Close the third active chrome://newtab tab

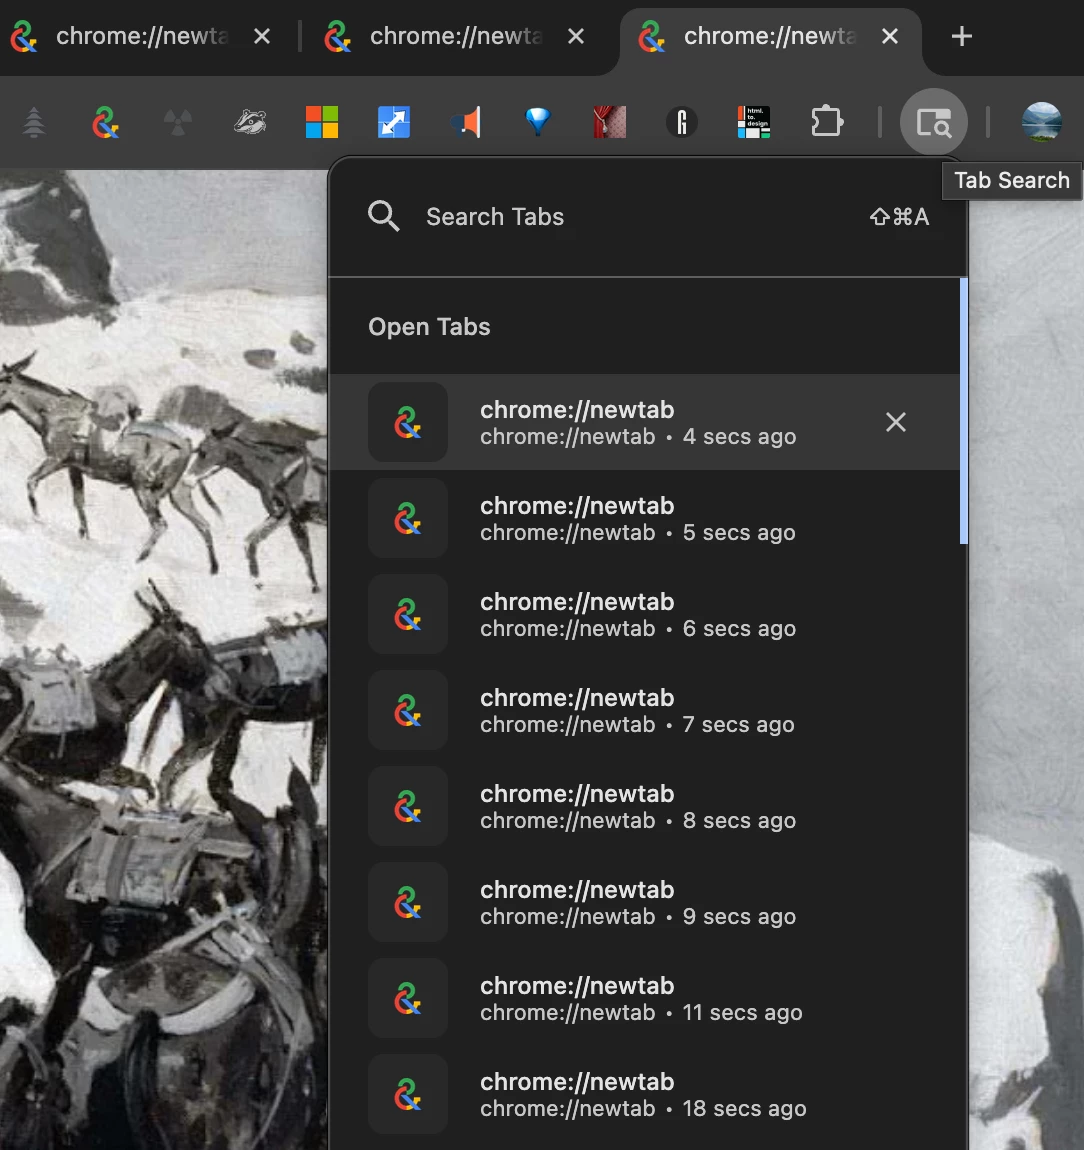tap(890, 36)
